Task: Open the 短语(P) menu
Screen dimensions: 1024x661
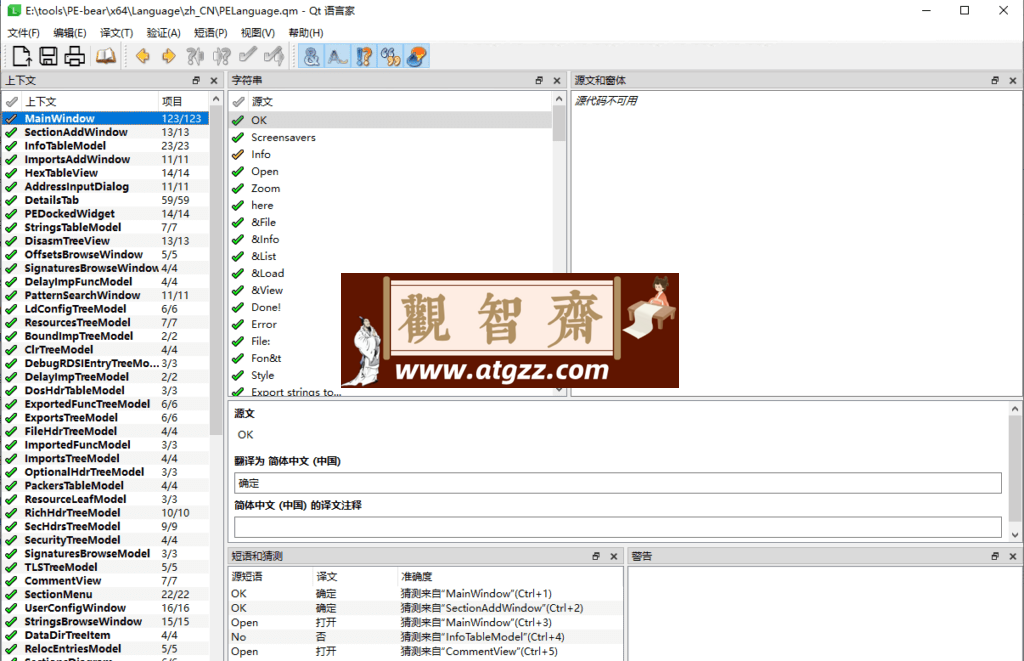Action: (x=210, y=33)
